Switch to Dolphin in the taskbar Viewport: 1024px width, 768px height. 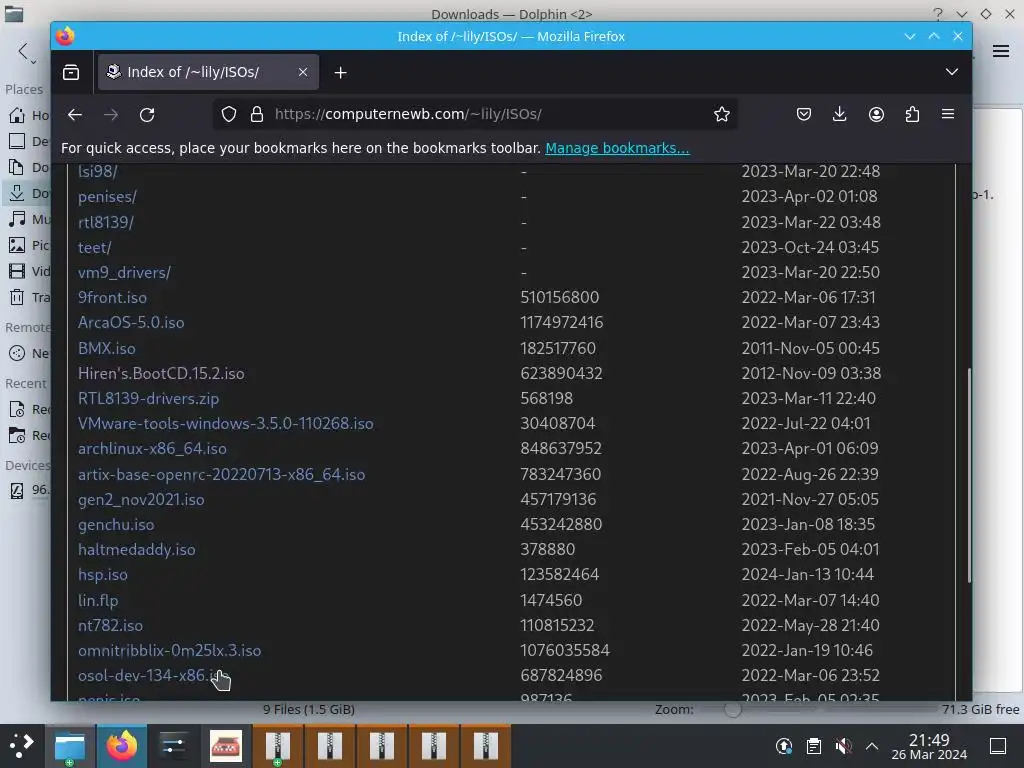point(70,746)
